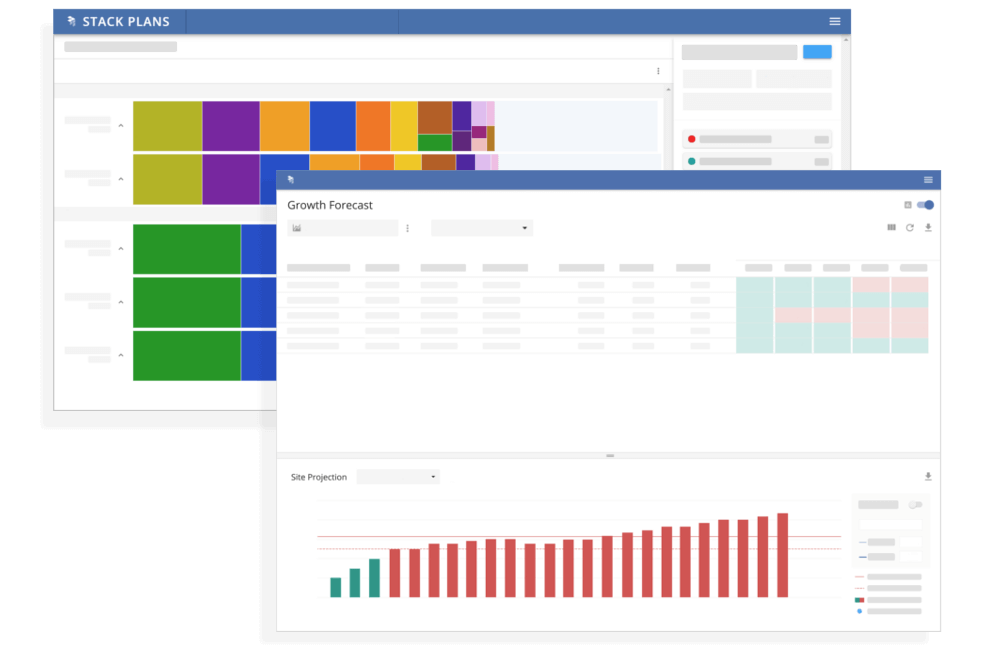The height and width of the screenshot is (650, 1000).
Task: Click the field with the bar-chart icon
Action: click(342, 228)
